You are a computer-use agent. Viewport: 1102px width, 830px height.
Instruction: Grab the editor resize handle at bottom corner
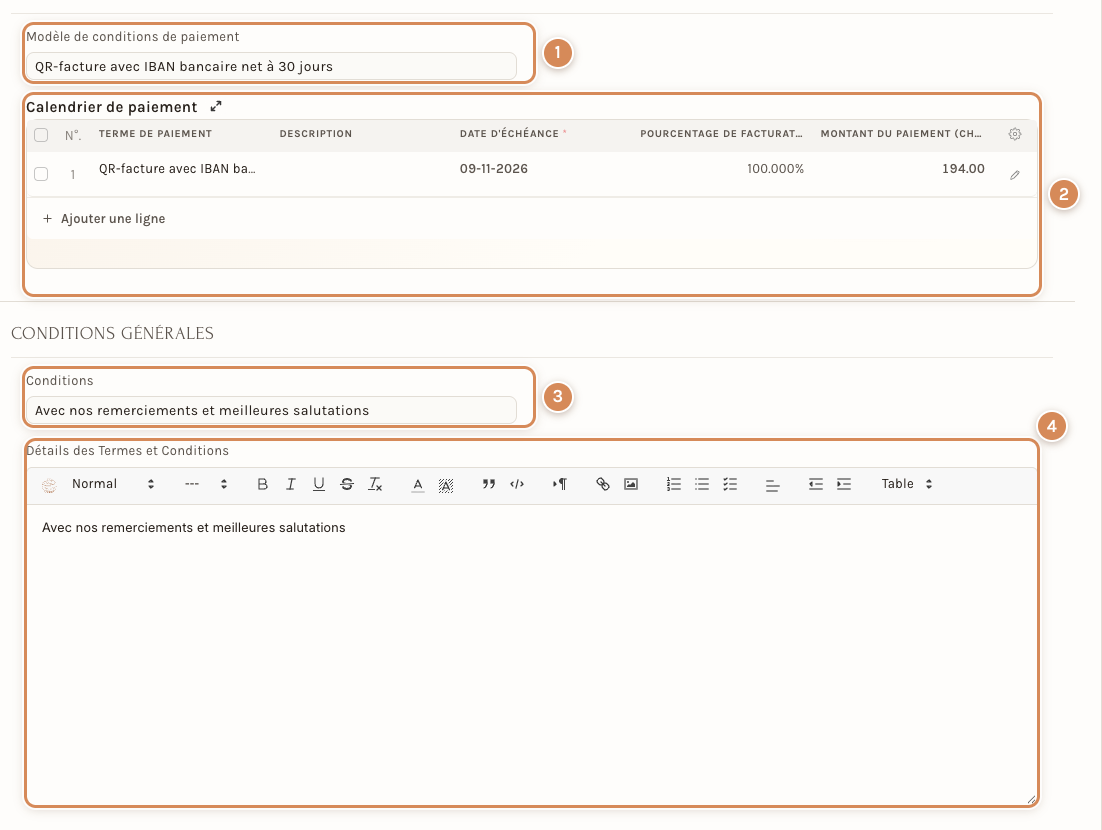[x=1031, y=799]
